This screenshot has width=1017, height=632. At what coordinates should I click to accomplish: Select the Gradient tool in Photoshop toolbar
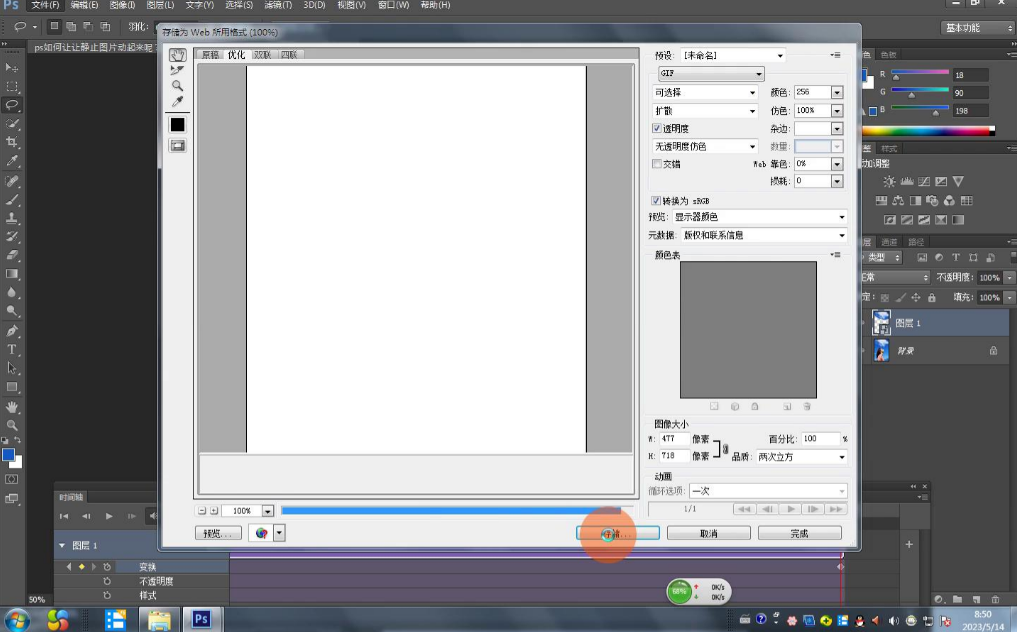12,274
